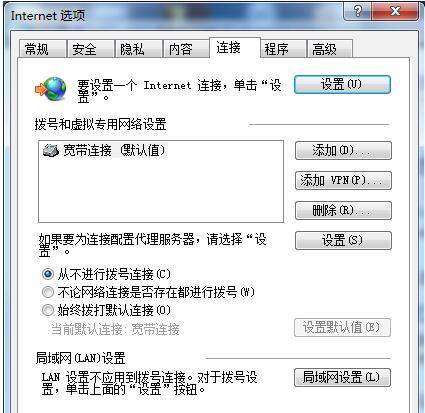Click the globe Internet connection icon
Viewport: 425px width, 413px height.
(x=51, y=89)
